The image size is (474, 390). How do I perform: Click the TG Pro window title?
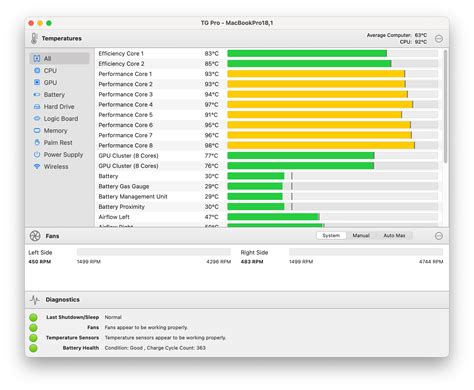click(x=237, y=23)
